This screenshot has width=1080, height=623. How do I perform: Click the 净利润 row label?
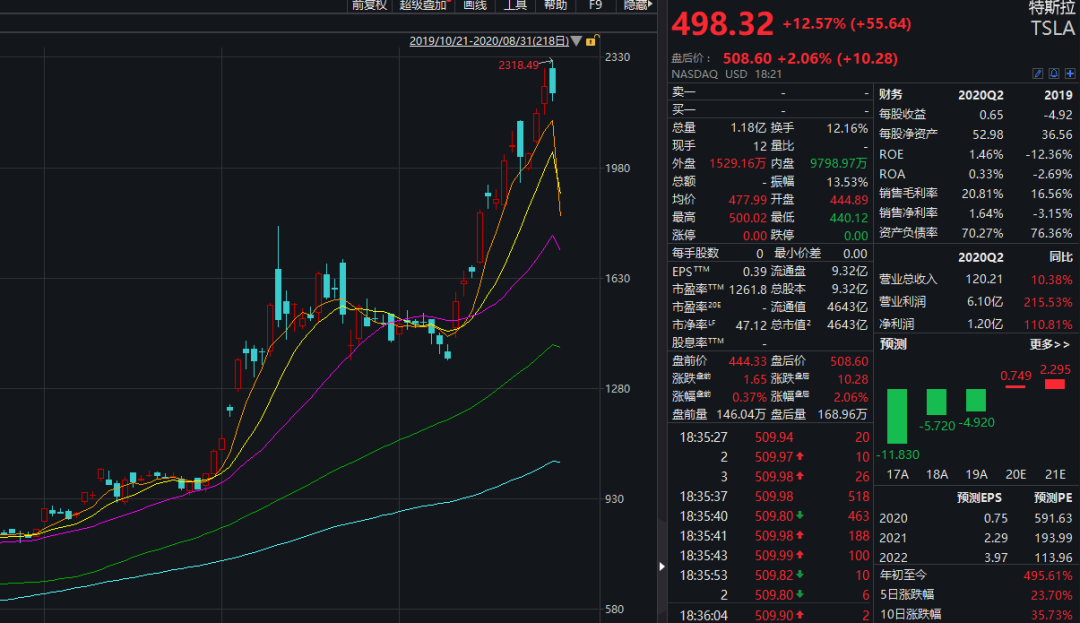[x=897, y=324]
